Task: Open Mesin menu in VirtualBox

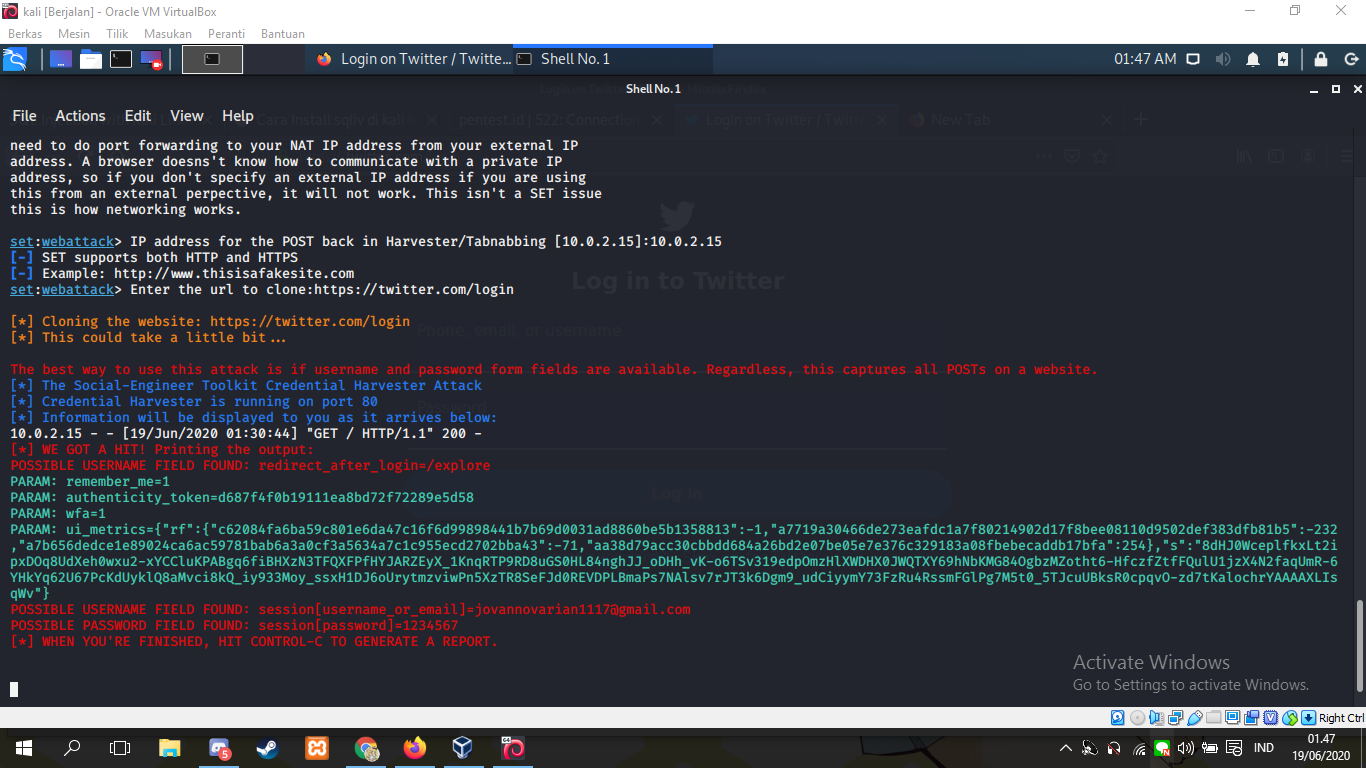Action: pyautogui.click(x=73, y=34)
